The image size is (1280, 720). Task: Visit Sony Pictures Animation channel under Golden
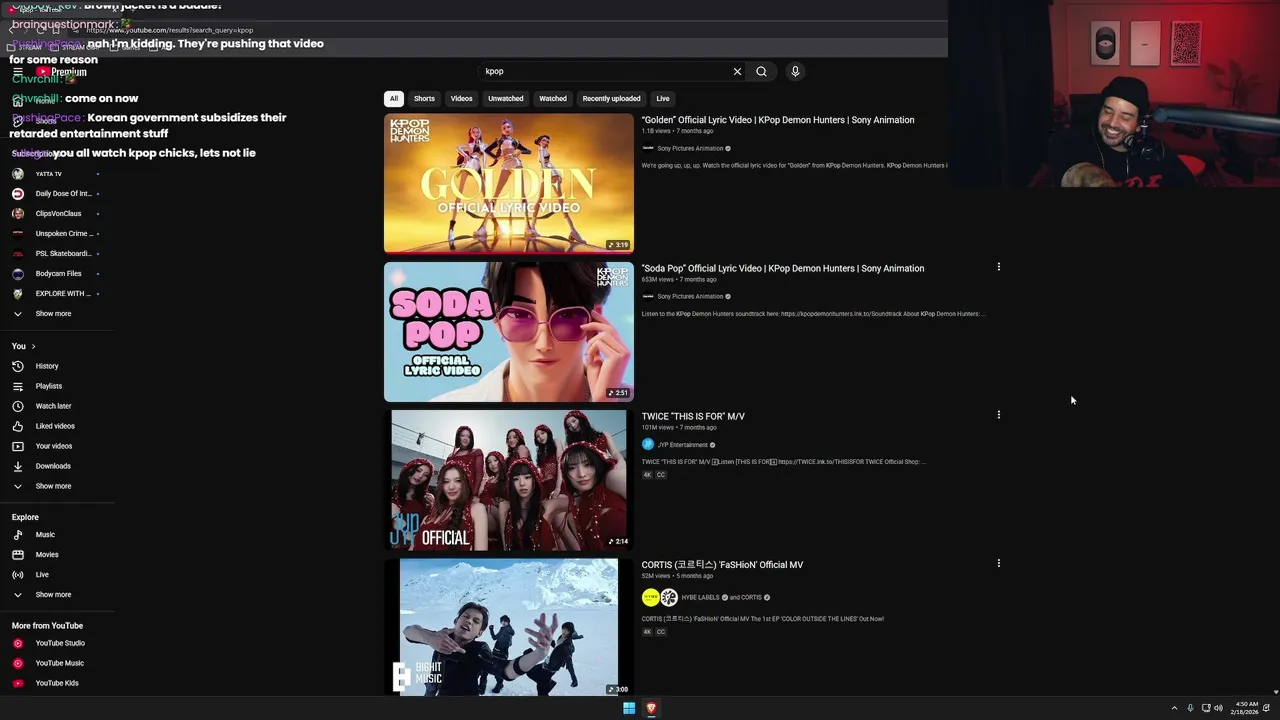tap(690, 149)
